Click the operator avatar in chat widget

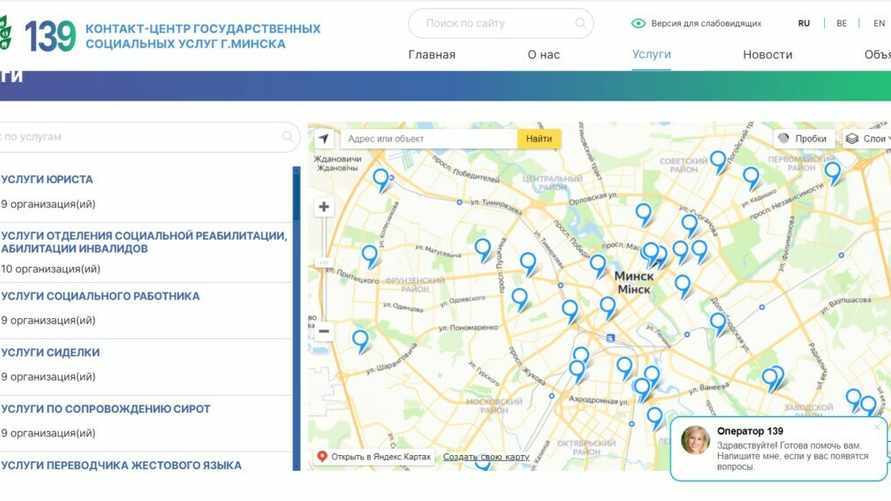pos(696,440)
